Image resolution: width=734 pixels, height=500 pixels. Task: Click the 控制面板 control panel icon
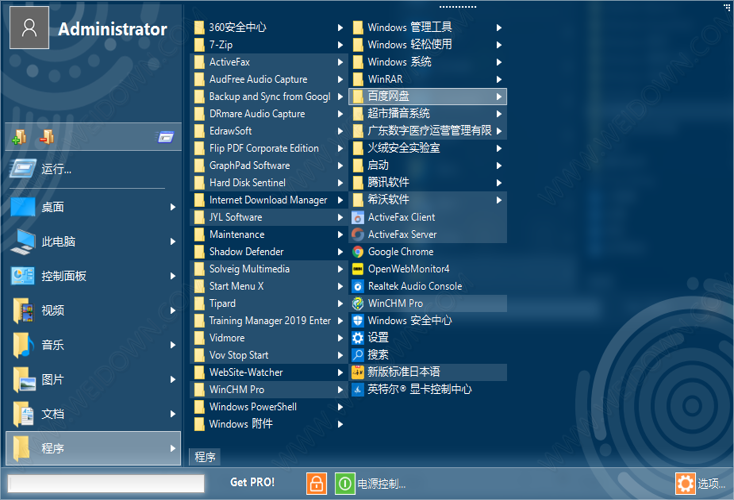[x=23, y=276]
